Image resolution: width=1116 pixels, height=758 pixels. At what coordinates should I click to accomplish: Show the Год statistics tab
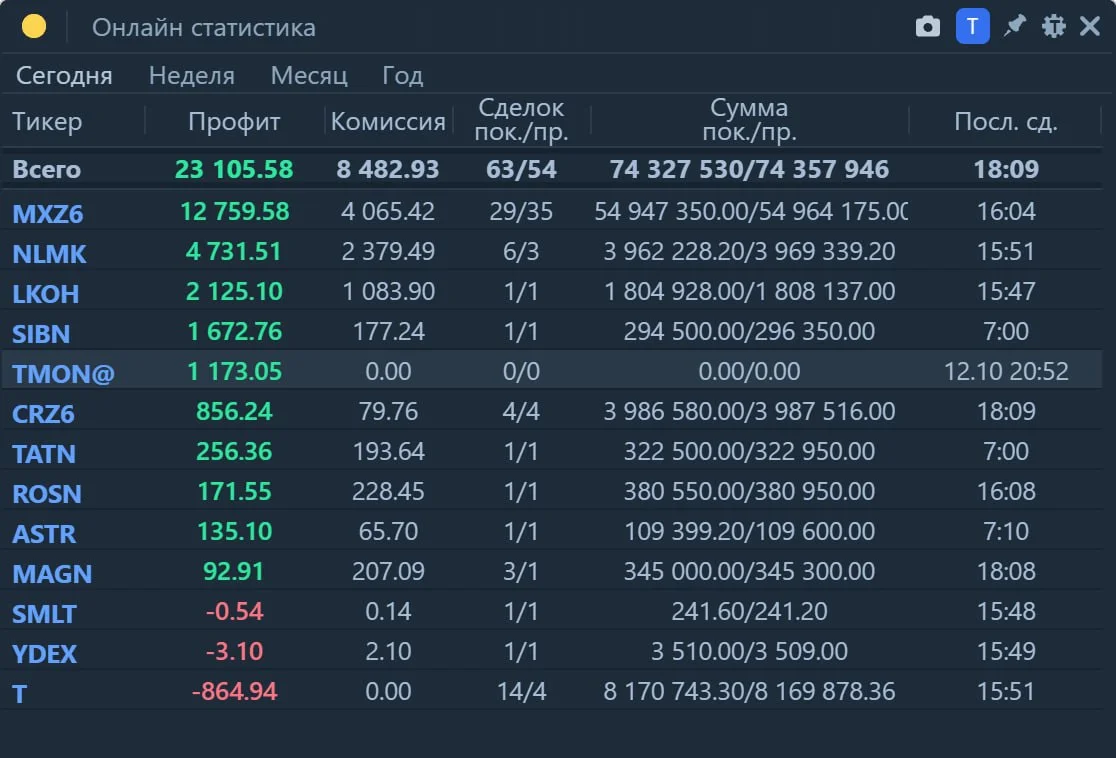click(403, 75)
